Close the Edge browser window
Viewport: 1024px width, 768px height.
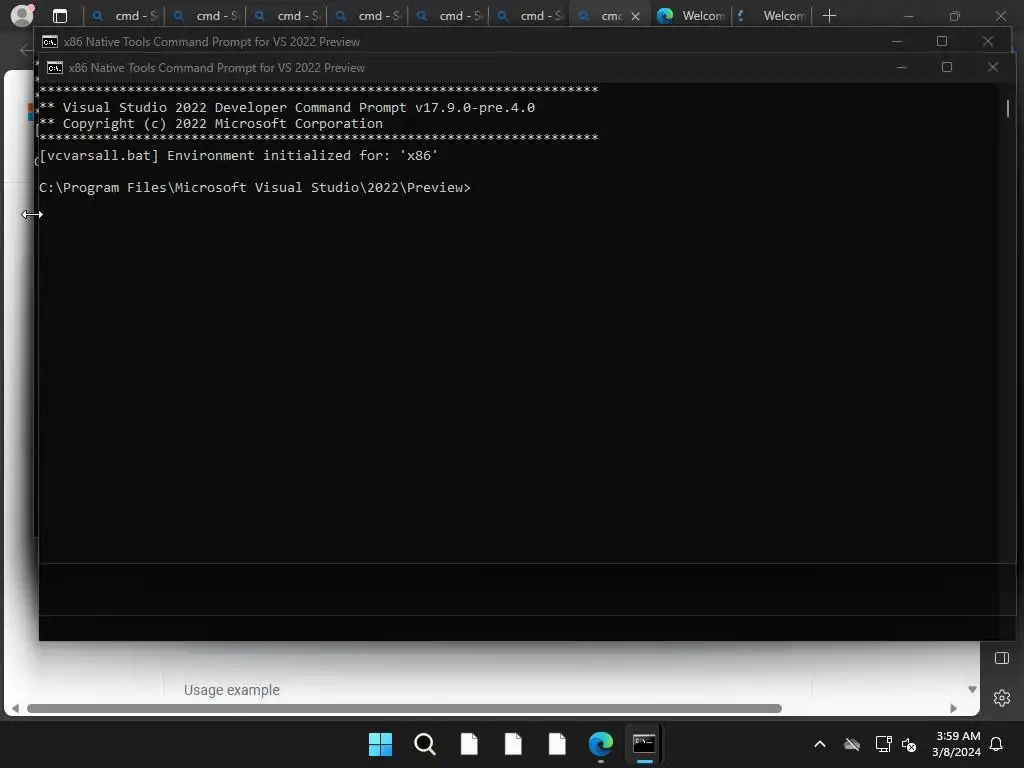1000,16
